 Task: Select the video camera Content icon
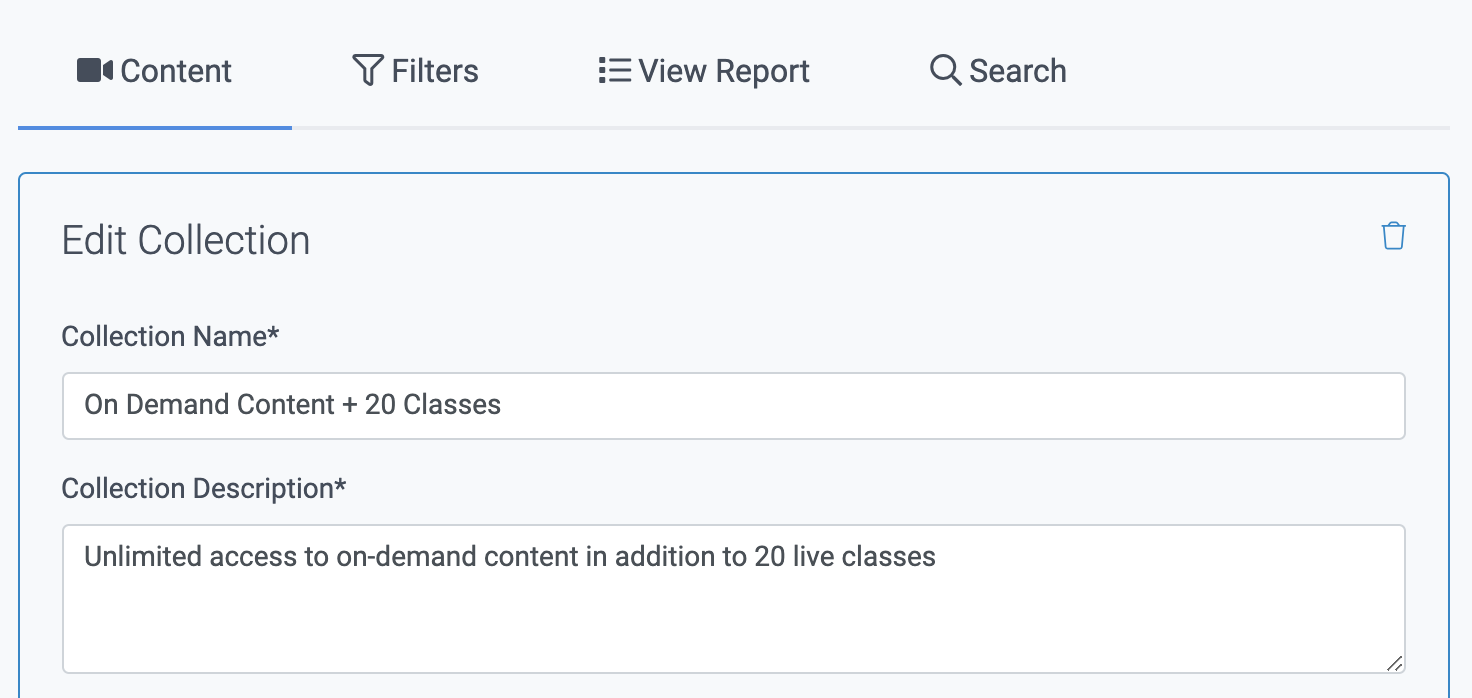94,69
